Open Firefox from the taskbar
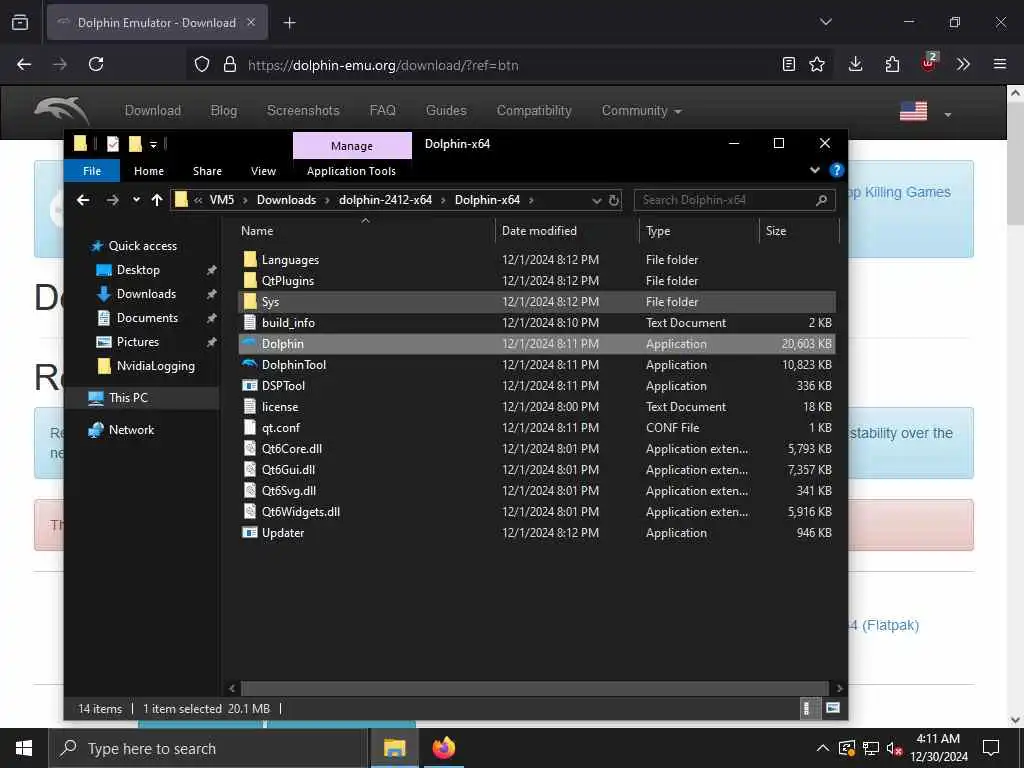Image resolution: width=1024 pixels, height=768 pixels. click(x=443, y=748)
